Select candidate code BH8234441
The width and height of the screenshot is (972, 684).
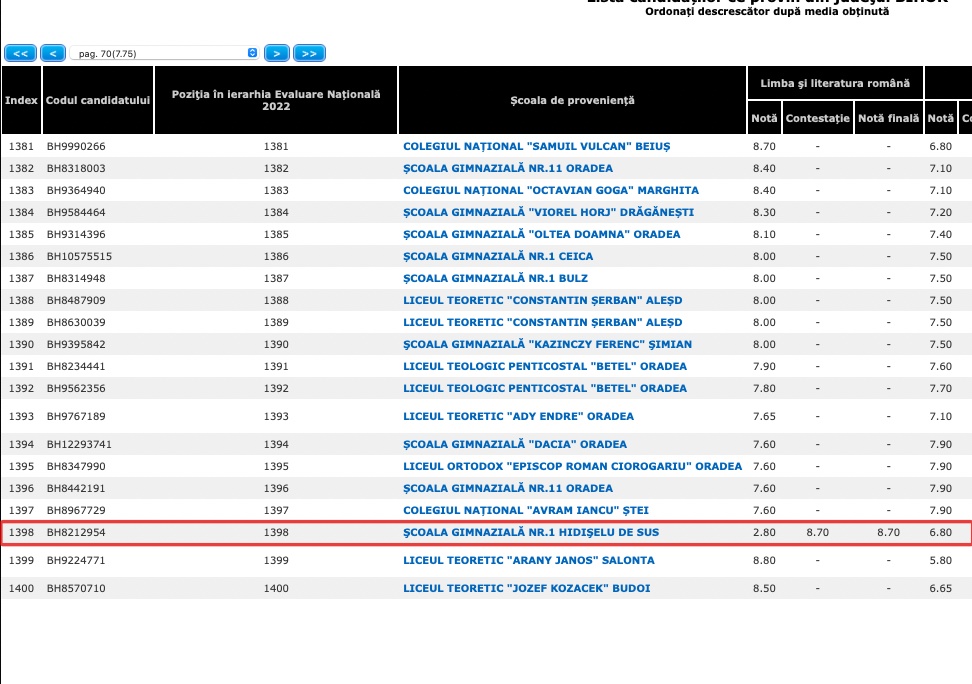pos(76,366)
